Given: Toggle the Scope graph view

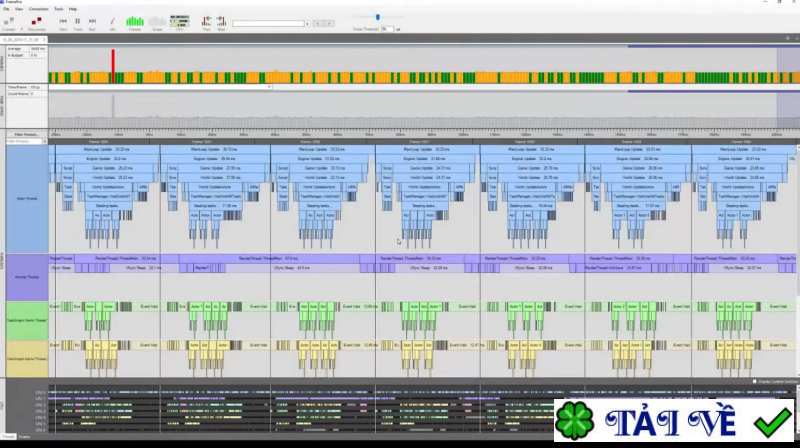Looking at the screenshot, I should [157, 21].
